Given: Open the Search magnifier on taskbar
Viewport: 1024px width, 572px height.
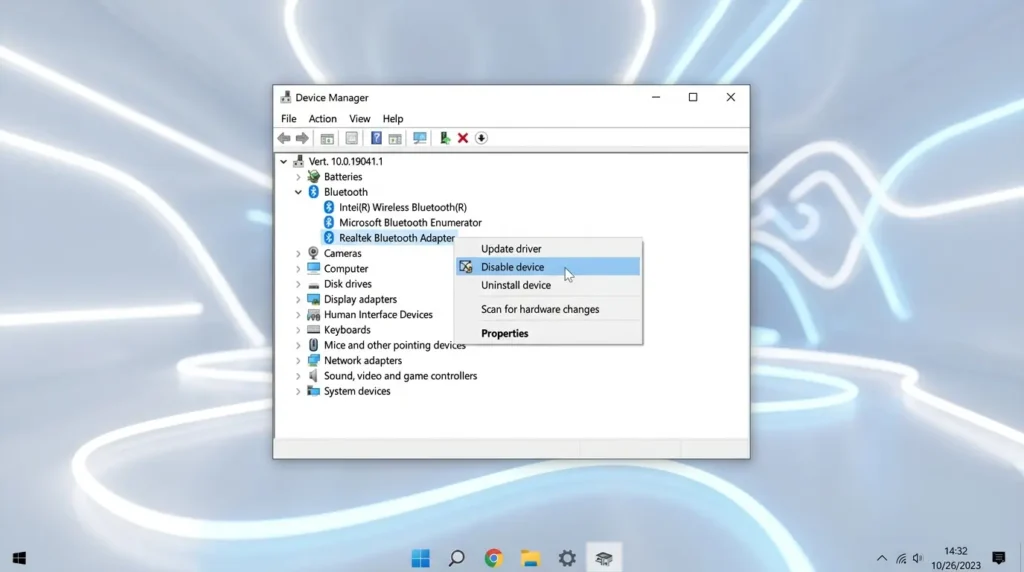Looking at the screenshot, I should pyautogui.click(x=457, y=558).
